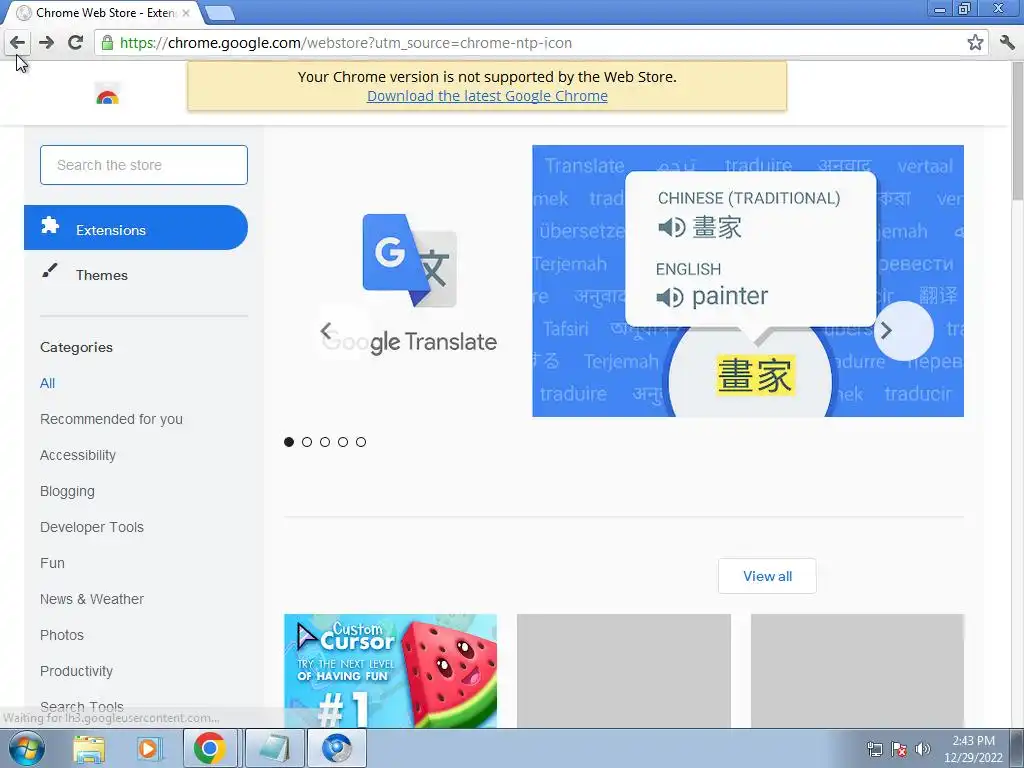Click the green padlock security icon
Screen dimensions: 1024x768
(107, 43)
